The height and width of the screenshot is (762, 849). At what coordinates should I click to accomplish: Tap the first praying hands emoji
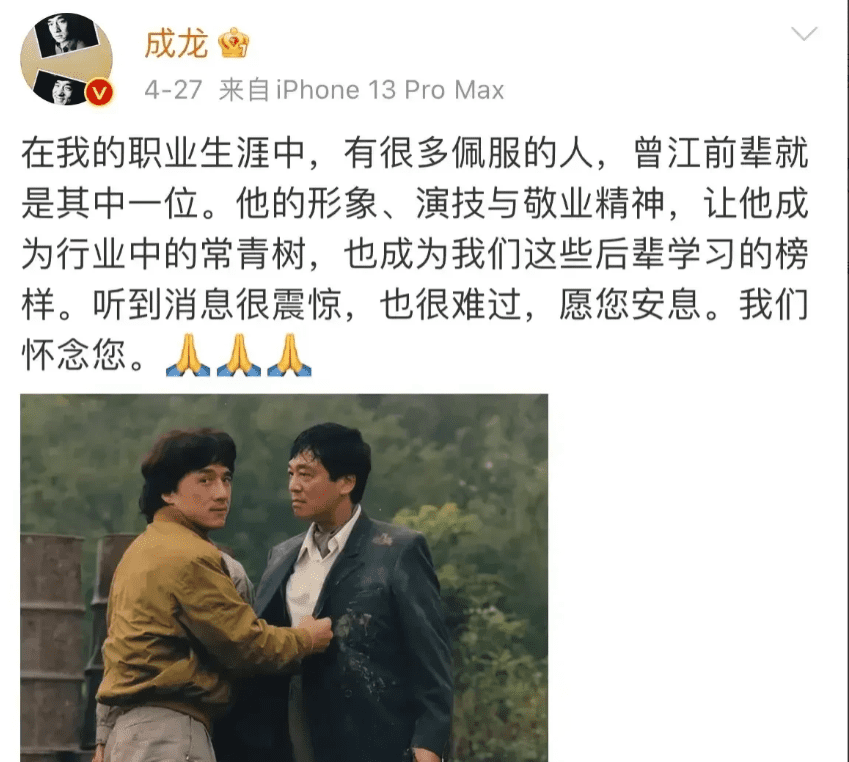coord(187,355)
